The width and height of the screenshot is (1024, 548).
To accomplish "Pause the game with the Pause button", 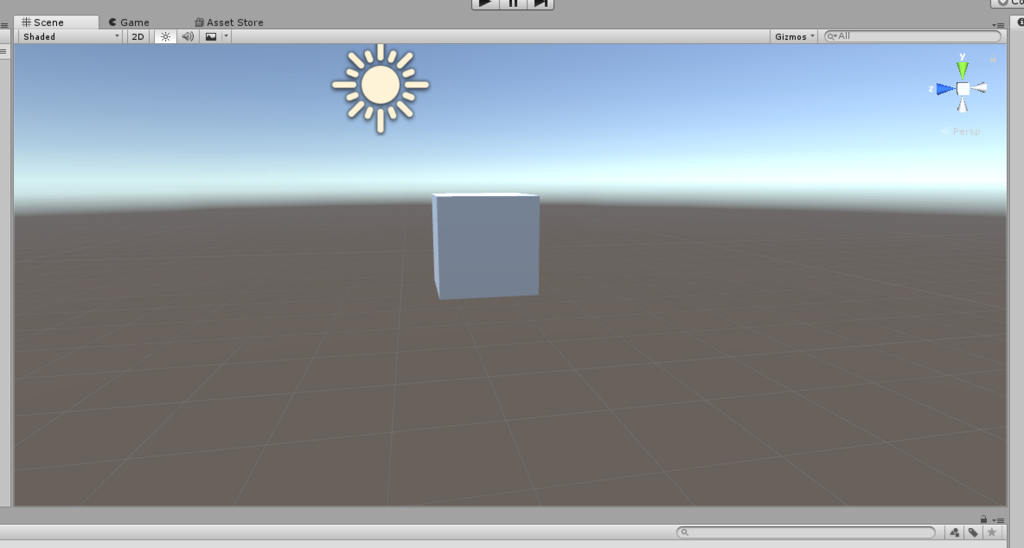I will (513, 3).
